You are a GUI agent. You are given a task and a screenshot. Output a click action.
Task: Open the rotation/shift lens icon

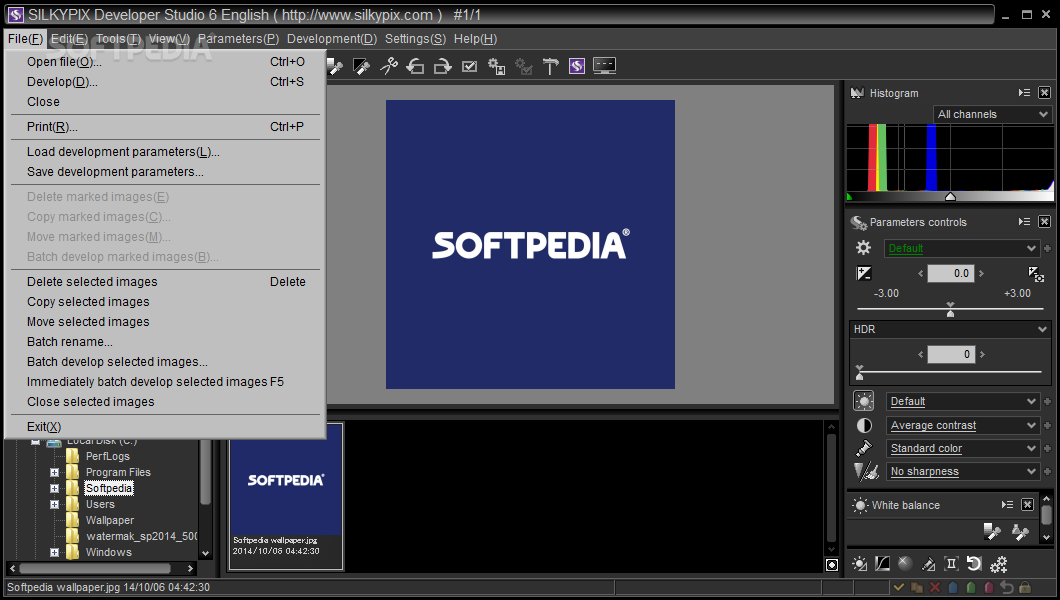(x=974, y=564)
